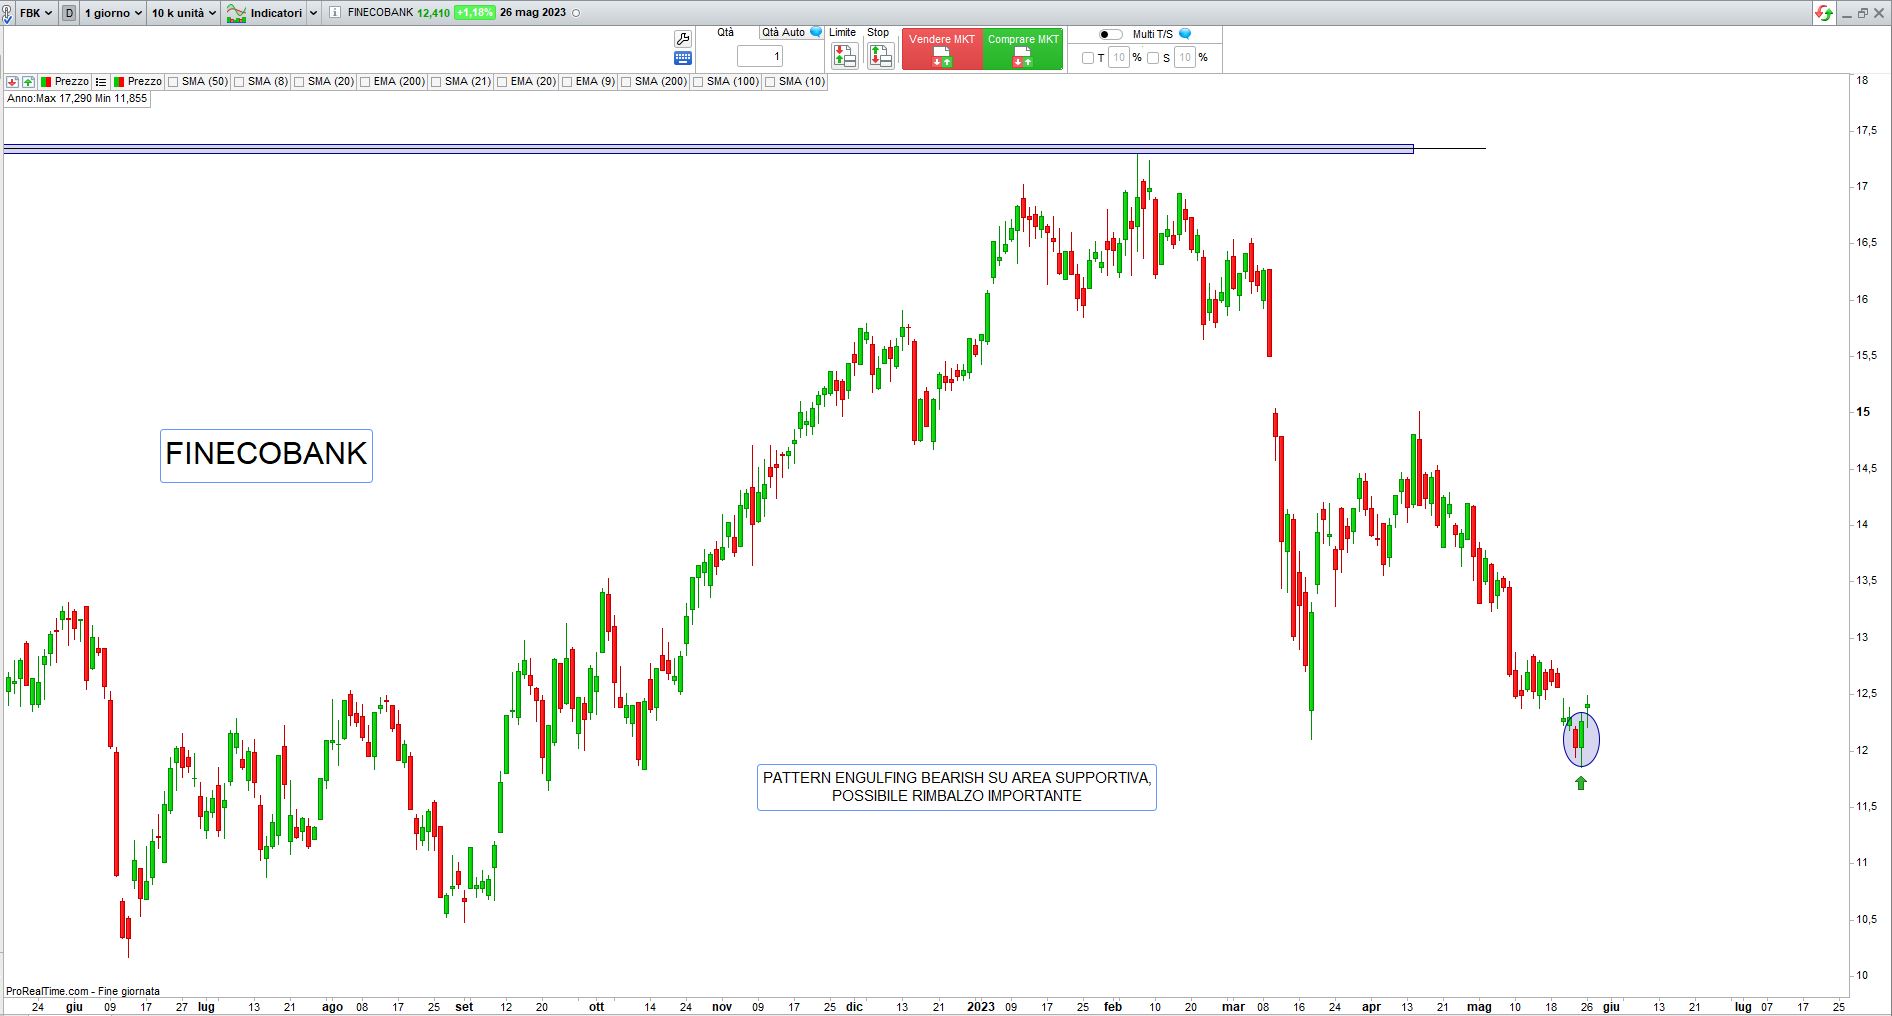Click the Indicatori chart icon
1892x1016 pixels.
(x=237, y=13)
